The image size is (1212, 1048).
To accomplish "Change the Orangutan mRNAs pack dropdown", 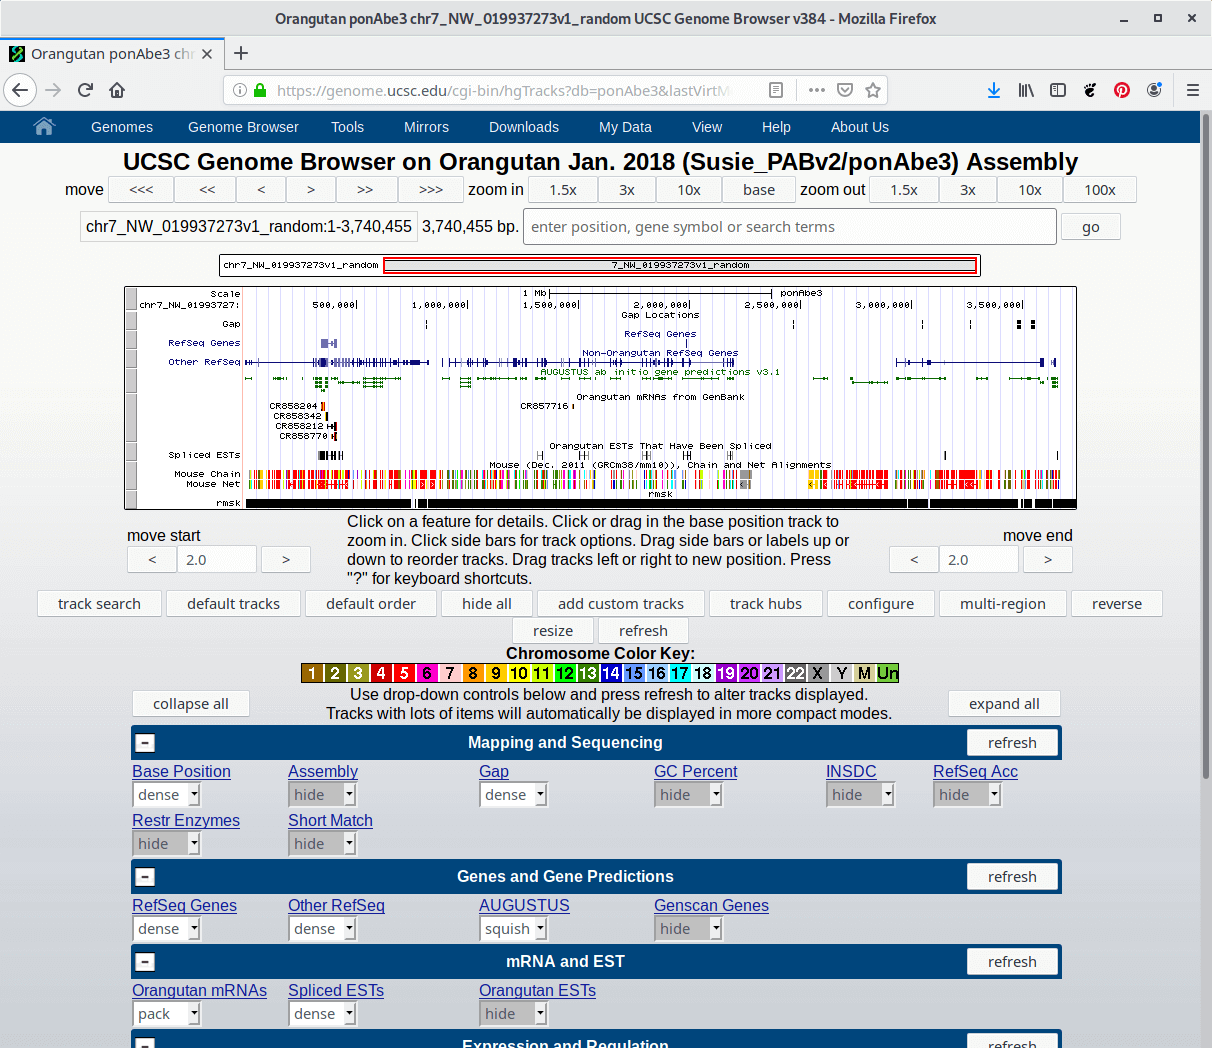I will tap(166, 1013).
